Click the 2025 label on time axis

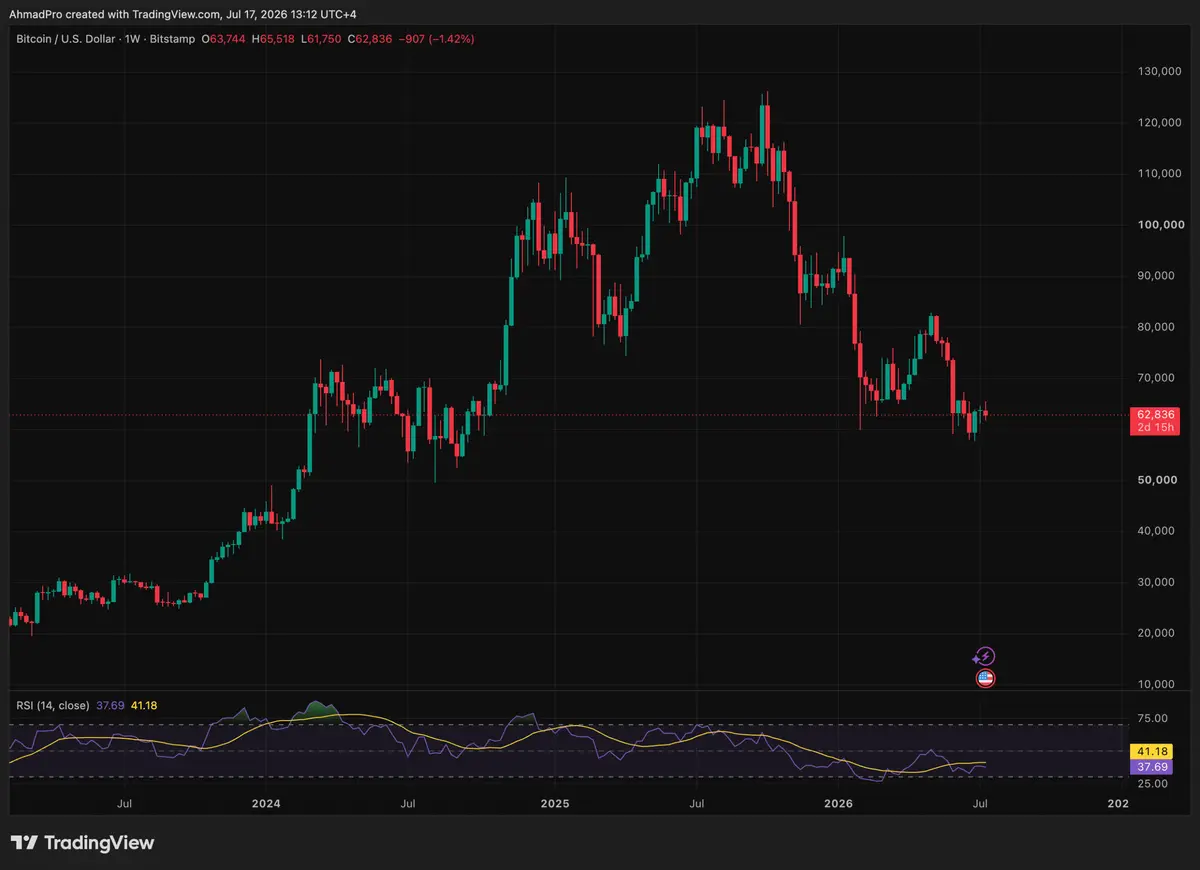pyautogui.click(x=554, y=803)
